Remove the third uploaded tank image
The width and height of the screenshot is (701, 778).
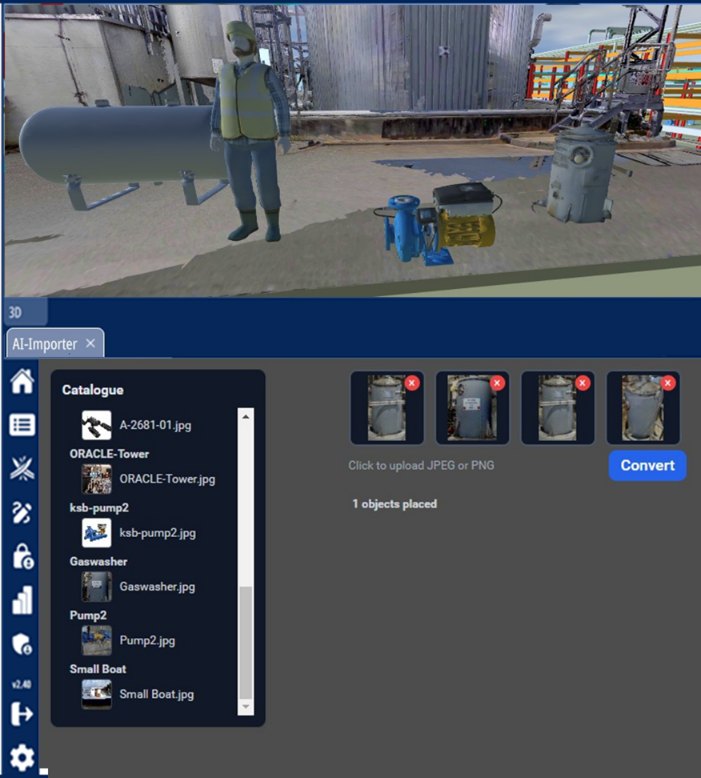point(582,383)
